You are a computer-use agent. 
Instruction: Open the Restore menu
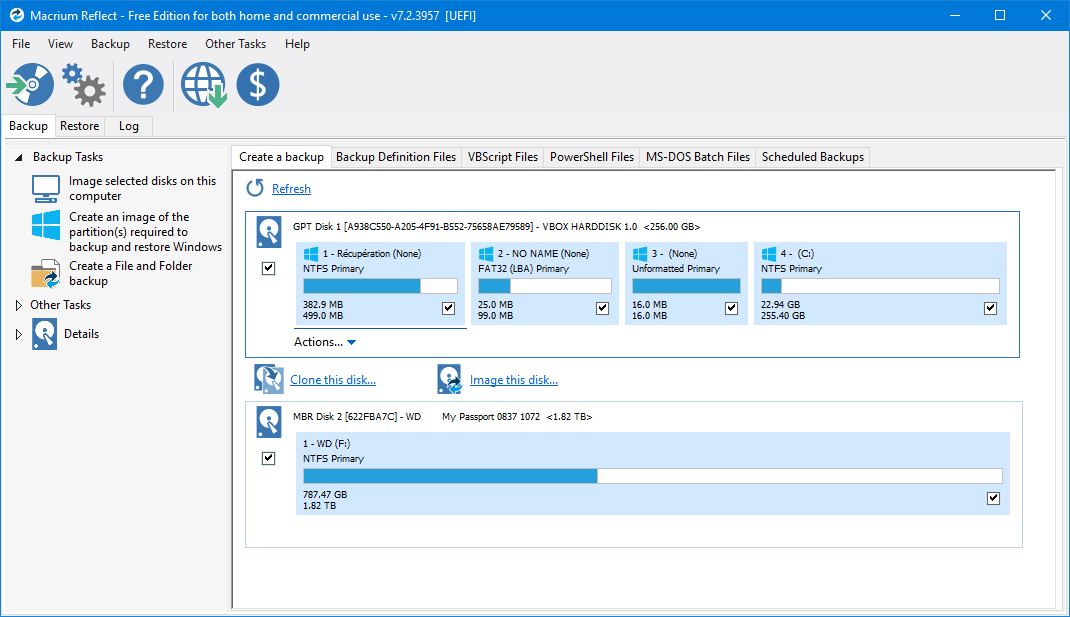pos(167,44)
